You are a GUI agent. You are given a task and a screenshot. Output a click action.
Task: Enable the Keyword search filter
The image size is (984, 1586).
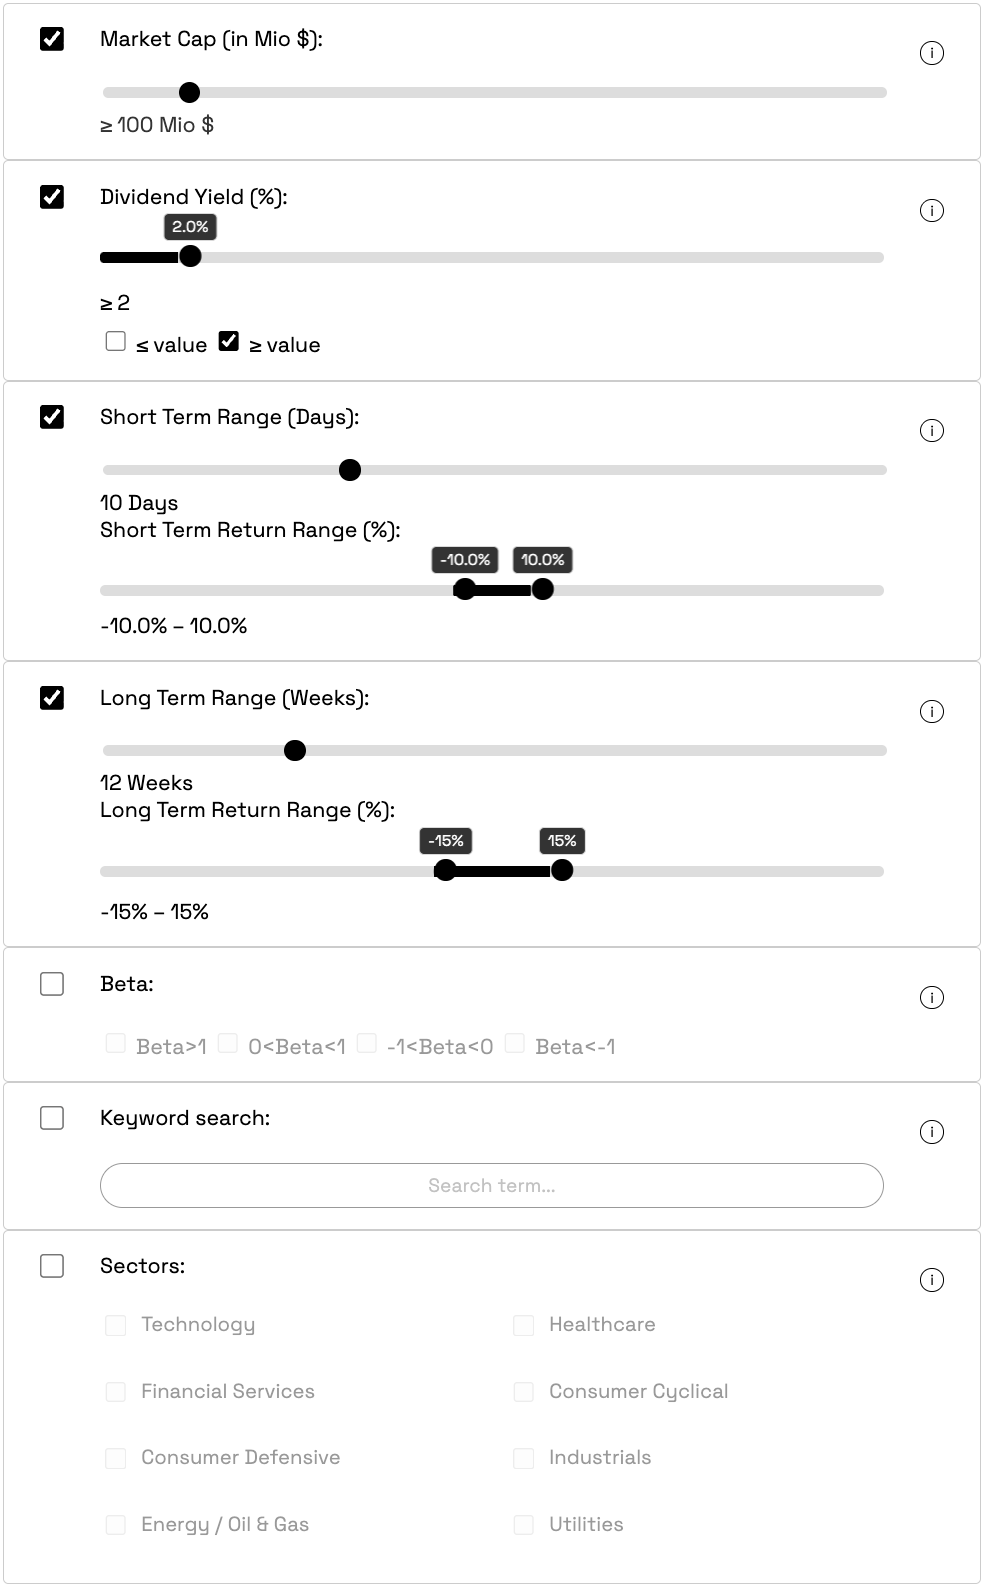52,1118
